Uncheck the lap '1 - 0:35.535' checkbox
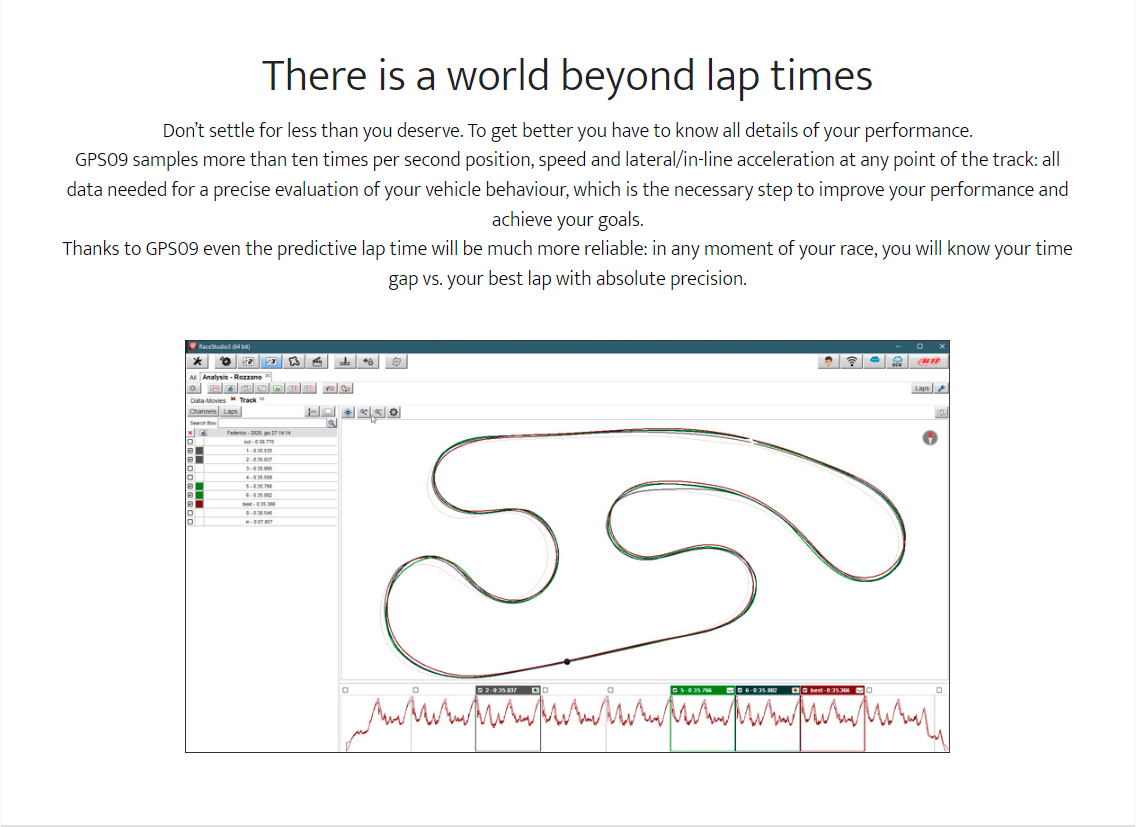The height and width of the screenshot is (827, 1136). coord(191,451)
